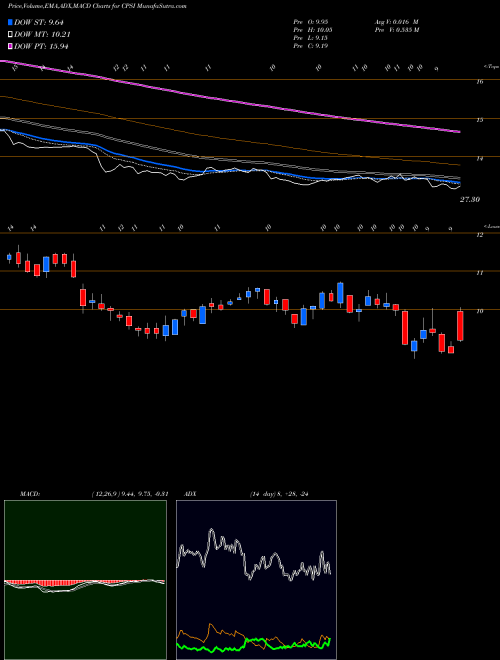Click the 'Pre C: 9.19' value
The width and height of the screenshot is (500, 660).
[x=313, y=46]
